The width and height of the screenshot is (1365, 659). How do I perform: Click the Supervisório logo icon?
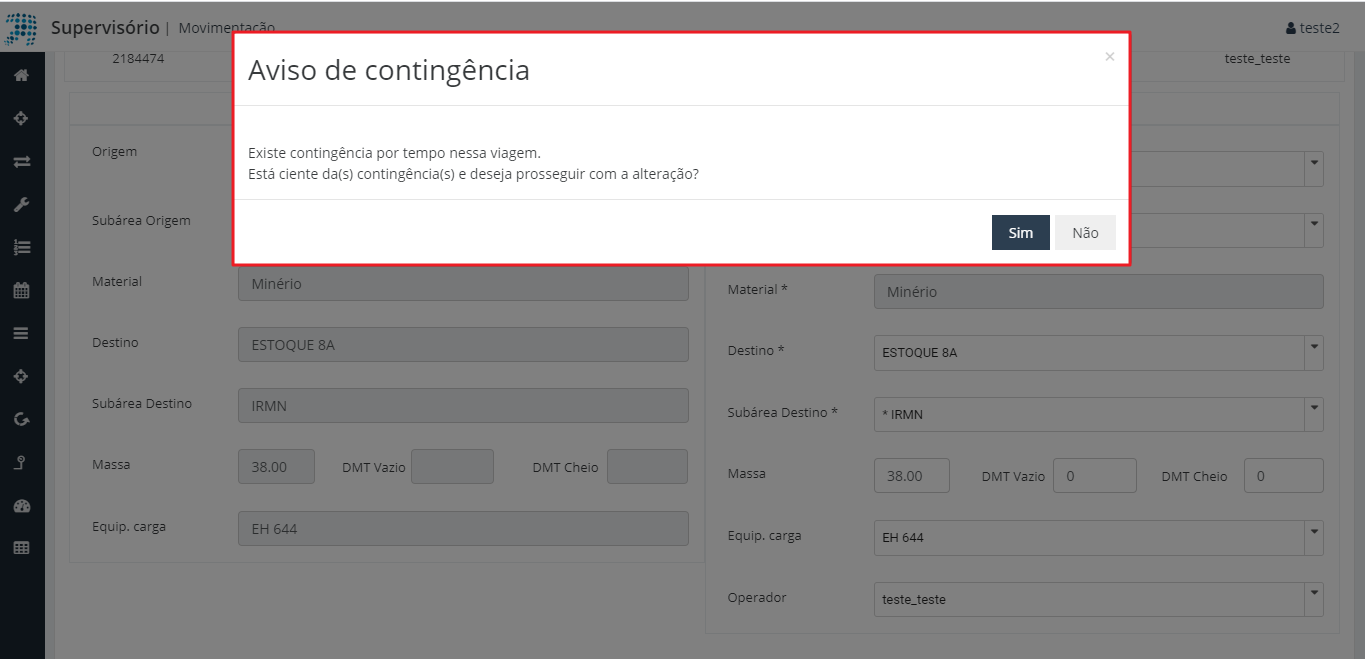21,28
